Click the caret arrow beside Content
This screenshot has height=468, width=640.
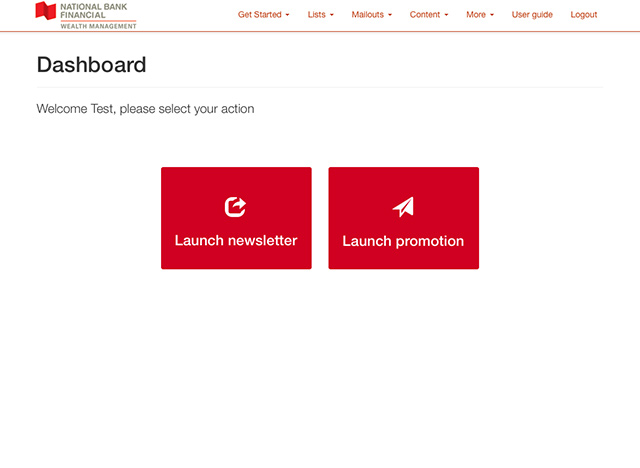(x=446, y=16)
